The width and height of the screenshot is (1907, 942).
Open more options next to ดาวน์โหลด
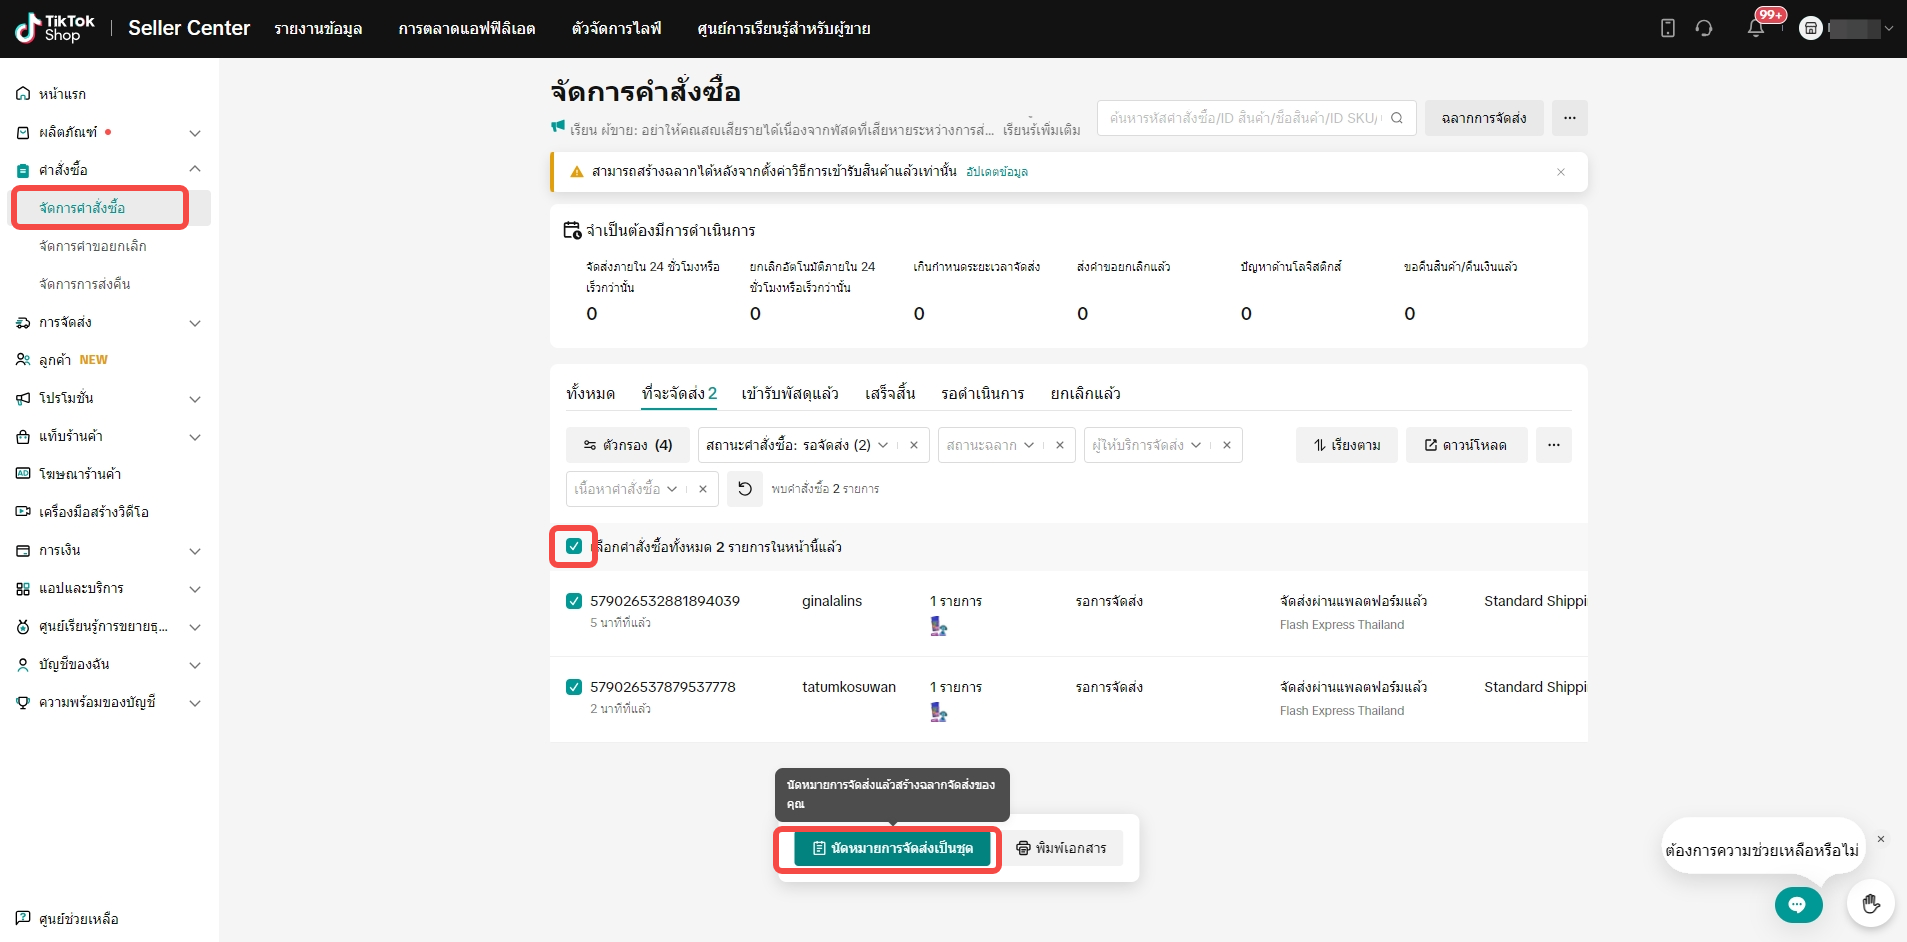tap(1554, 445)
